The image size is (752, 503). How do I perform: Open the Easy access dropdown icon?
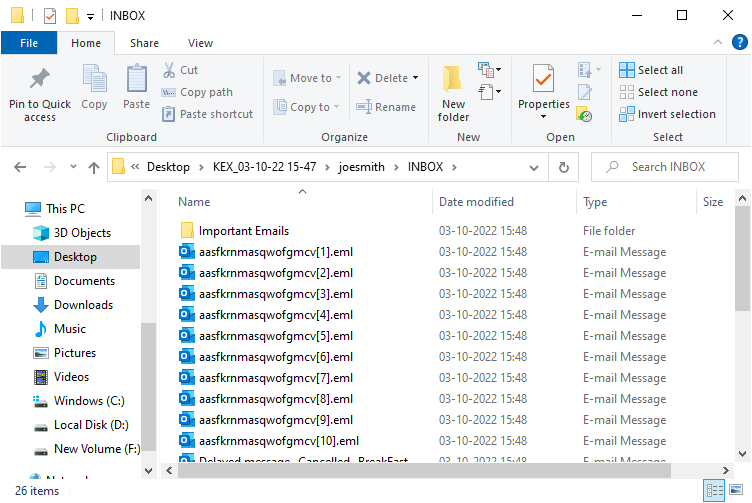pos(489,91)
